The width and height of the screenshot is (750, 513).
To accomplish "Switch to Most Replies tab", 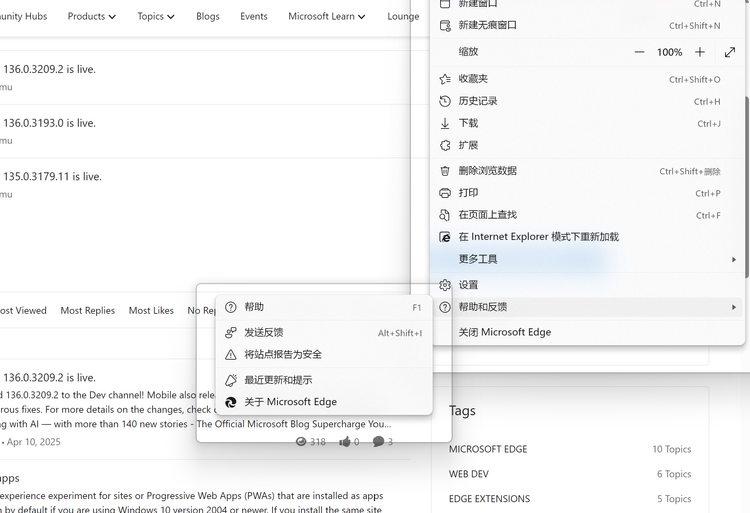I will click(88, 311).
